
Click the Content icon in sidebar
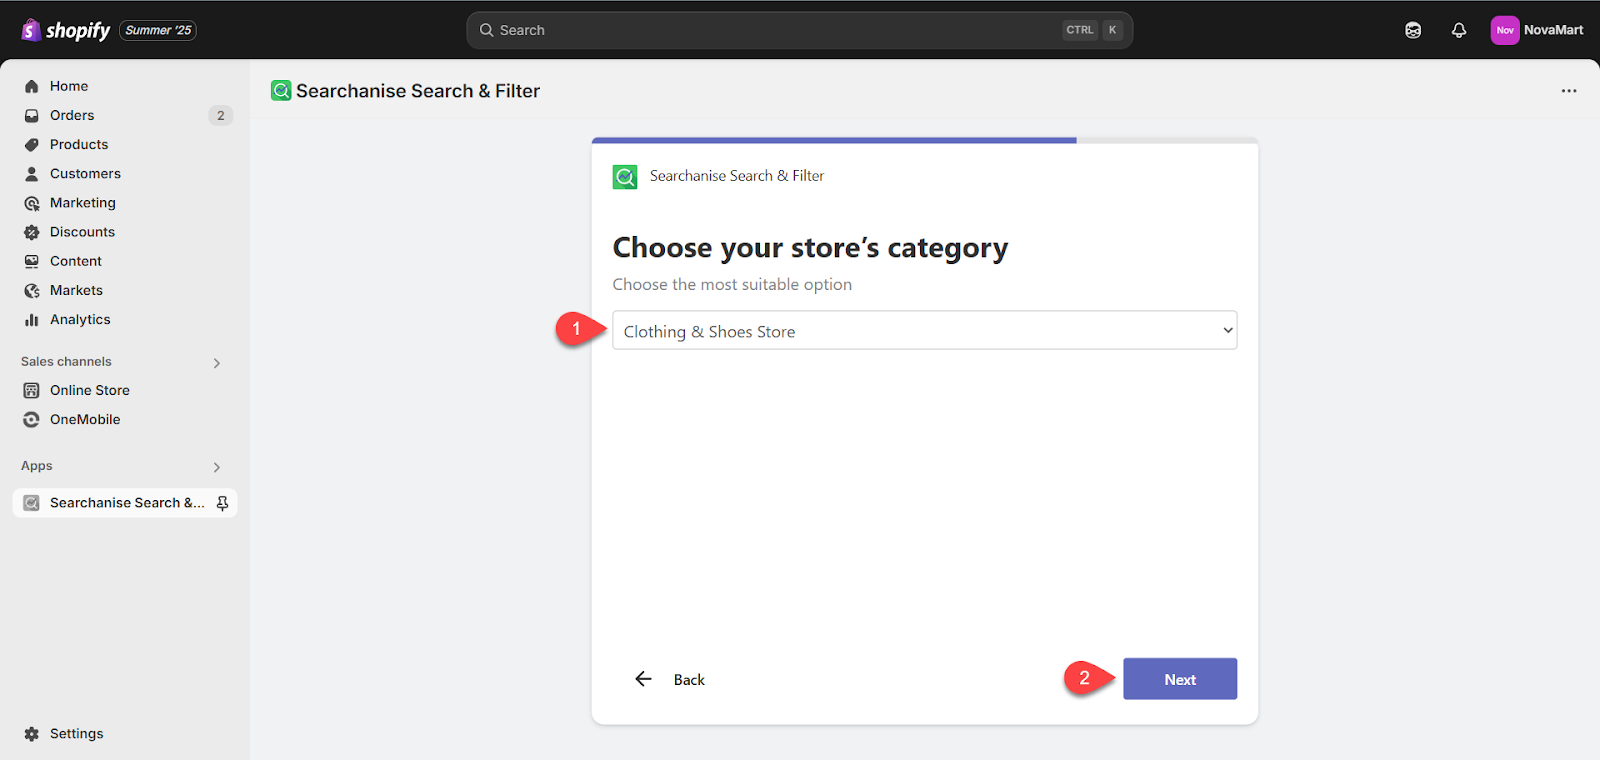pos(32,261)
